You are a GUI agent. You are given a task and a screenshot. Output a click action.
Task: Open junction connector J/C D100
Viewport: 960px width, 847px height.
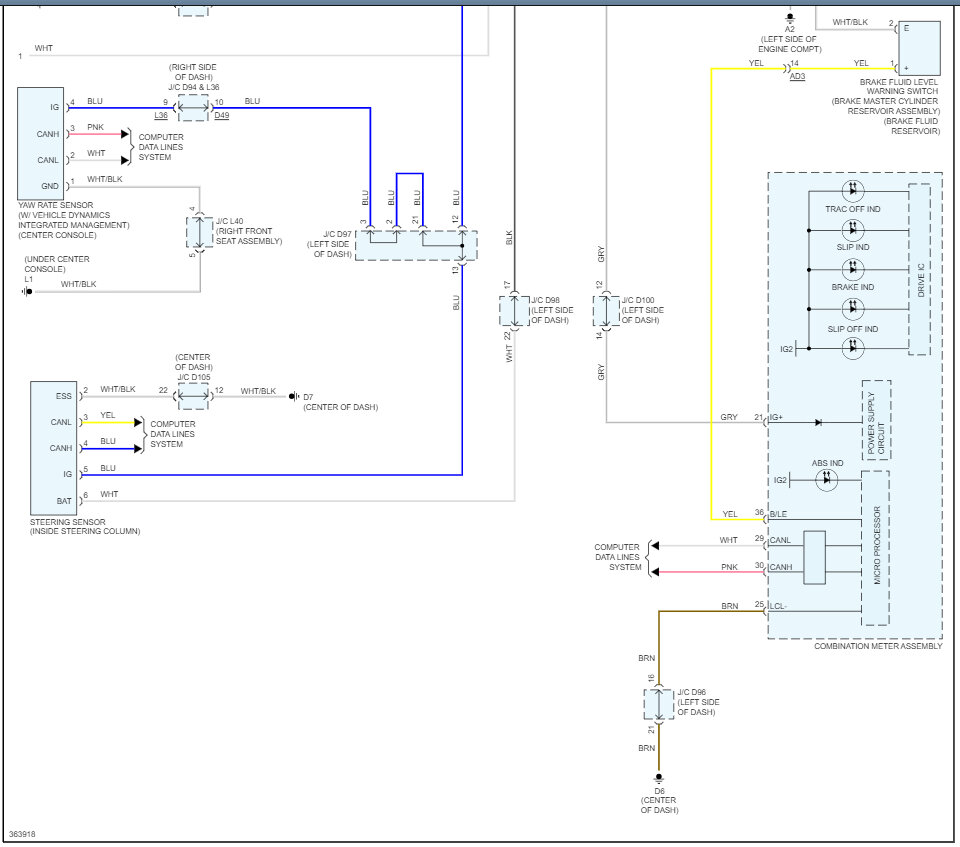608,310
